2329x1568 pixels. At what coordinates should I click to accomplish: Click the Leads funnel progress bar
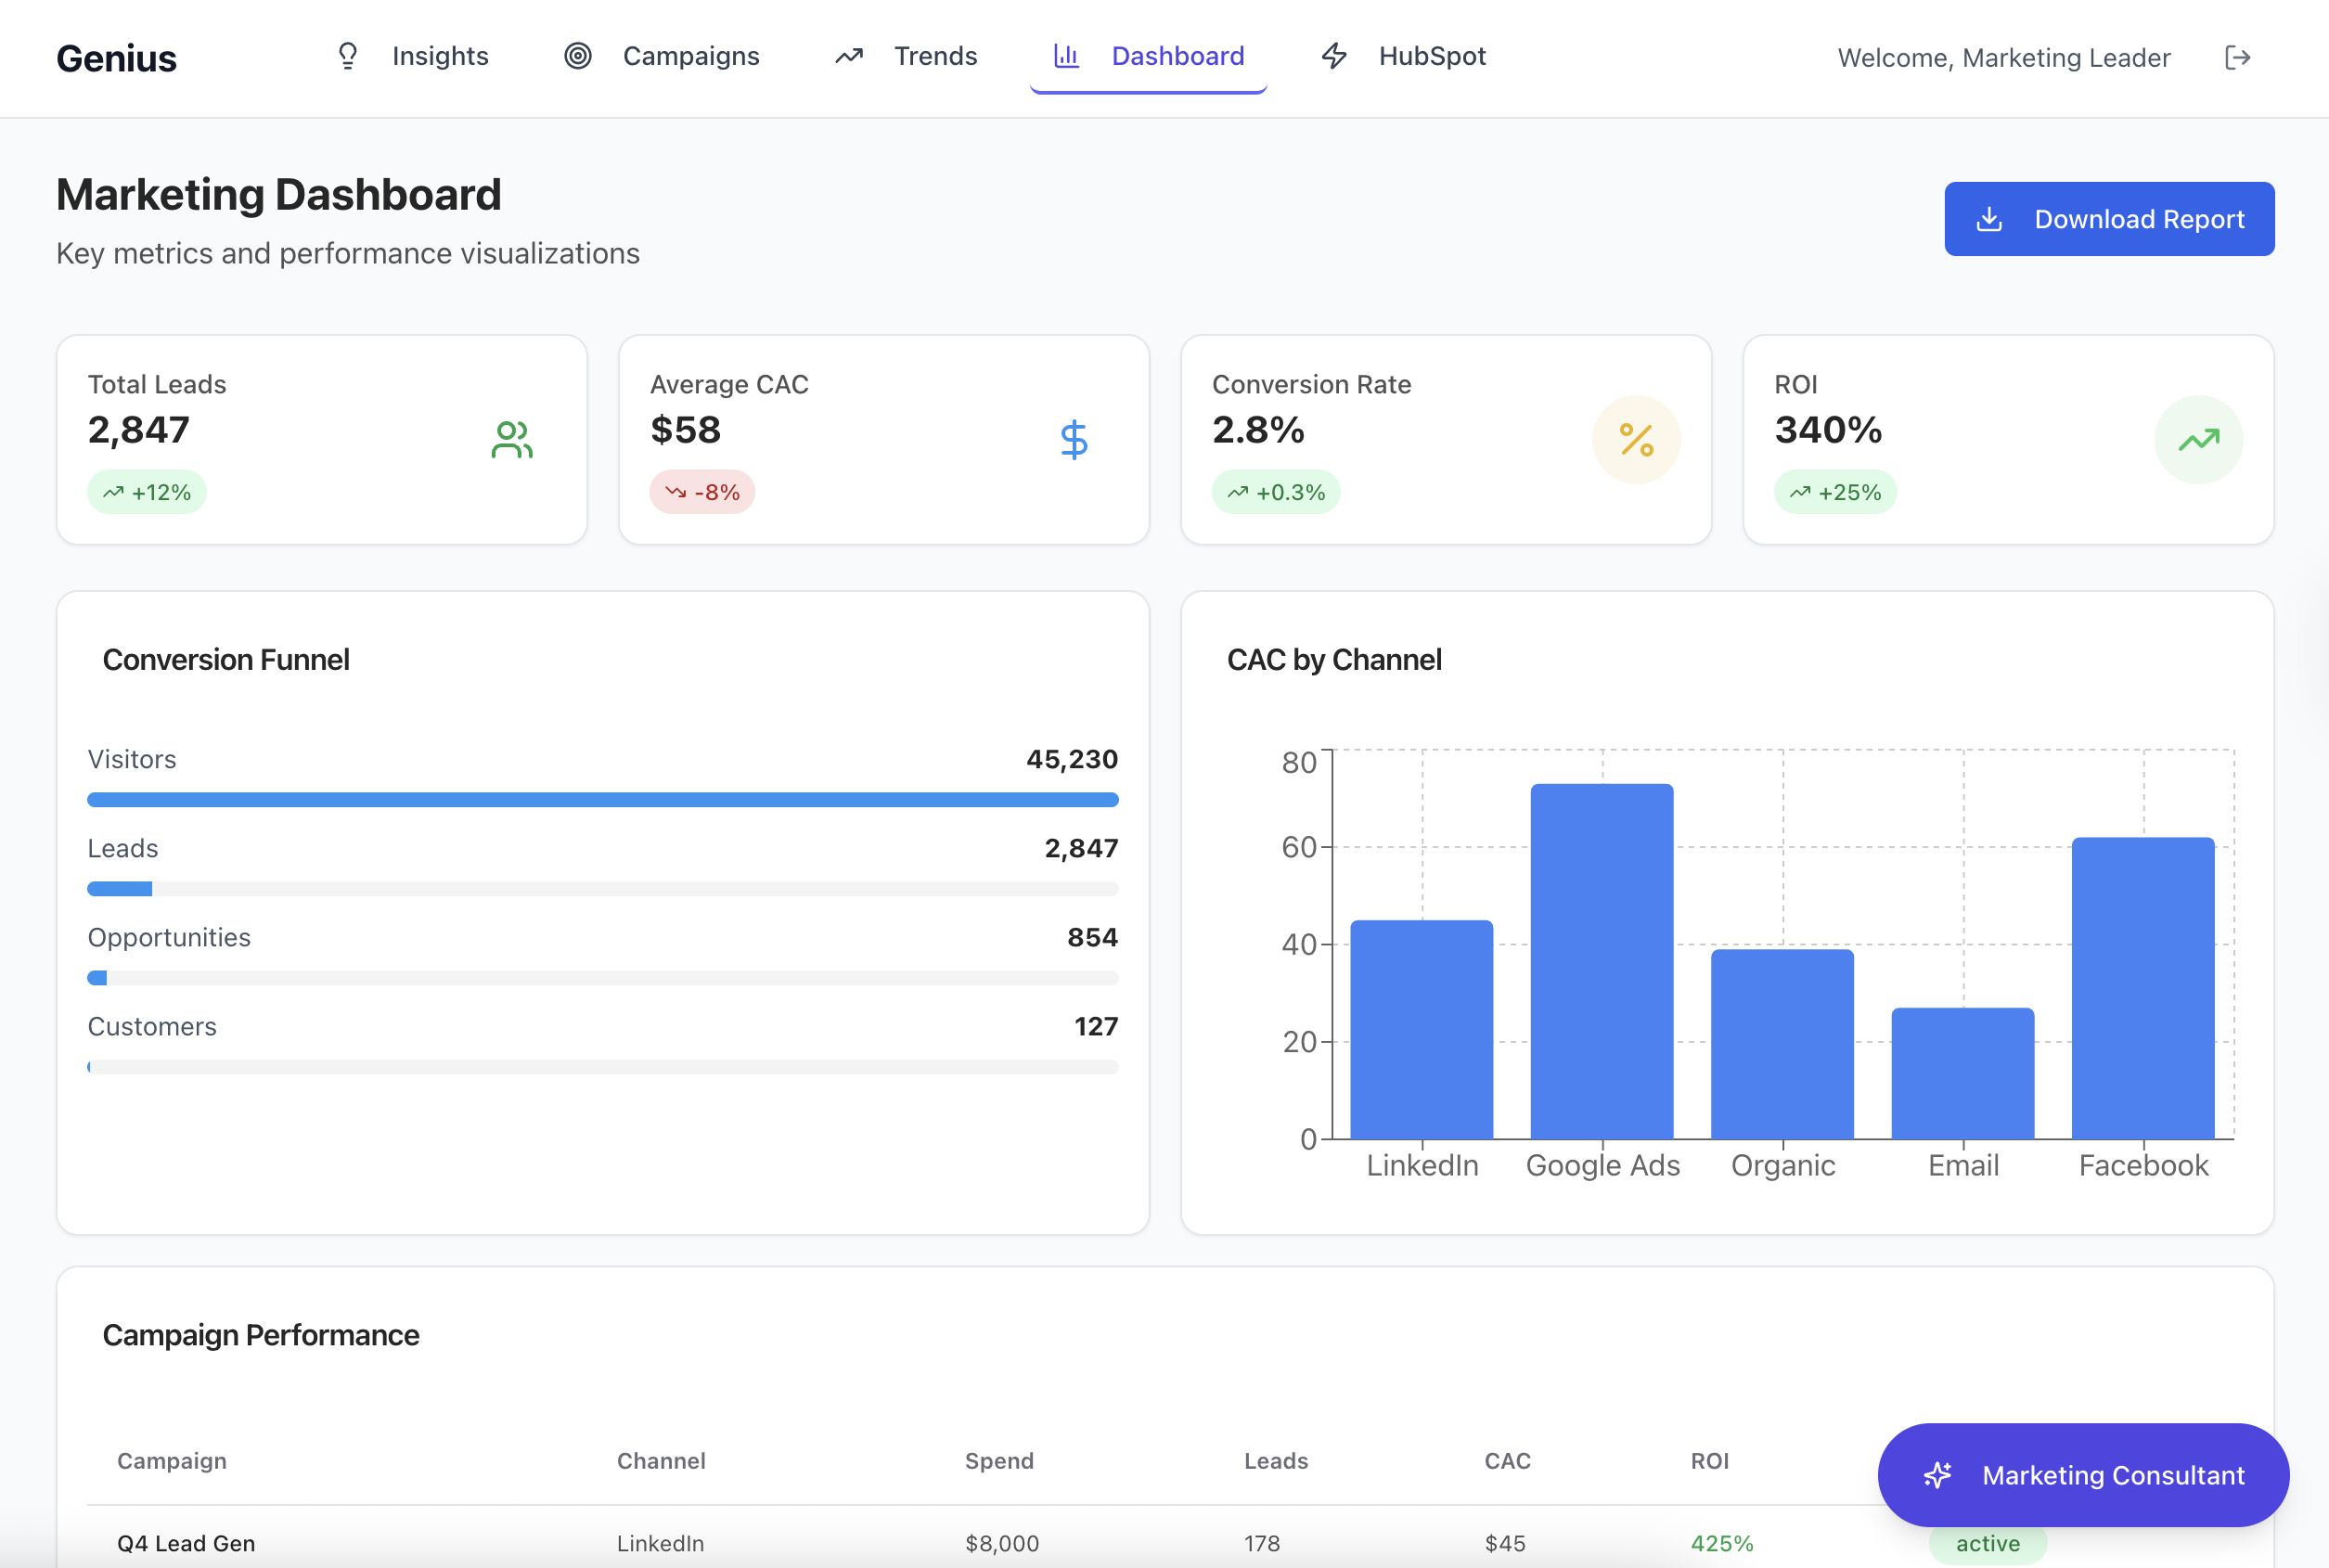click(x=603, y=889)
